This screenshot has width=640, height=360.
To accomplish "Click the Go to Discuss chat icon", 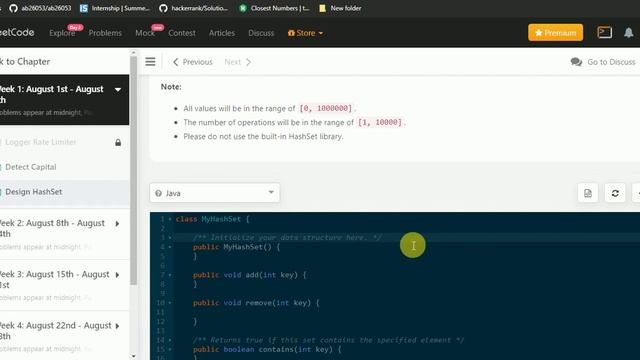I will (576, 62).
